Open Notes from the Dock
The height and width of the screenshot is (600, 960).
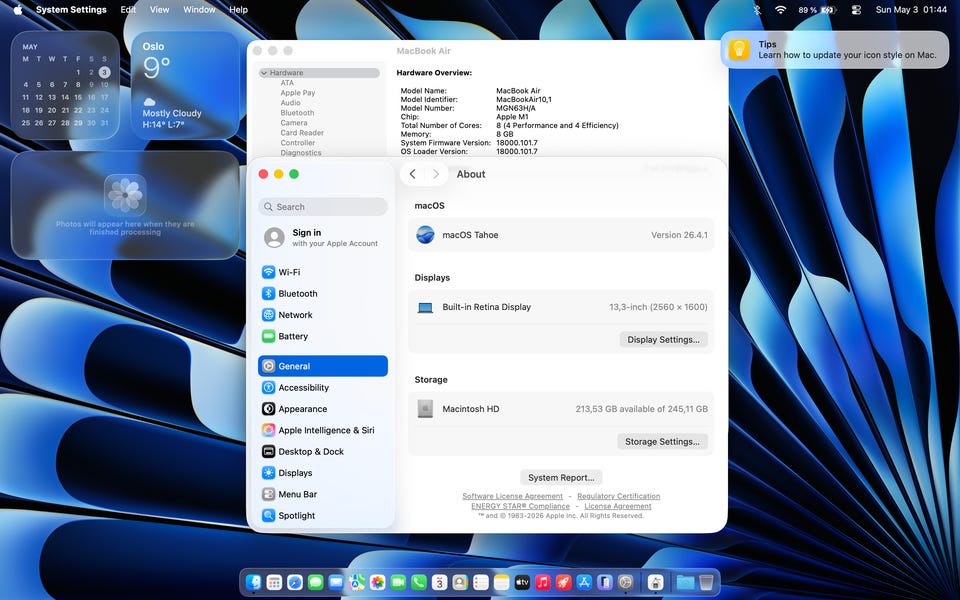501,582
